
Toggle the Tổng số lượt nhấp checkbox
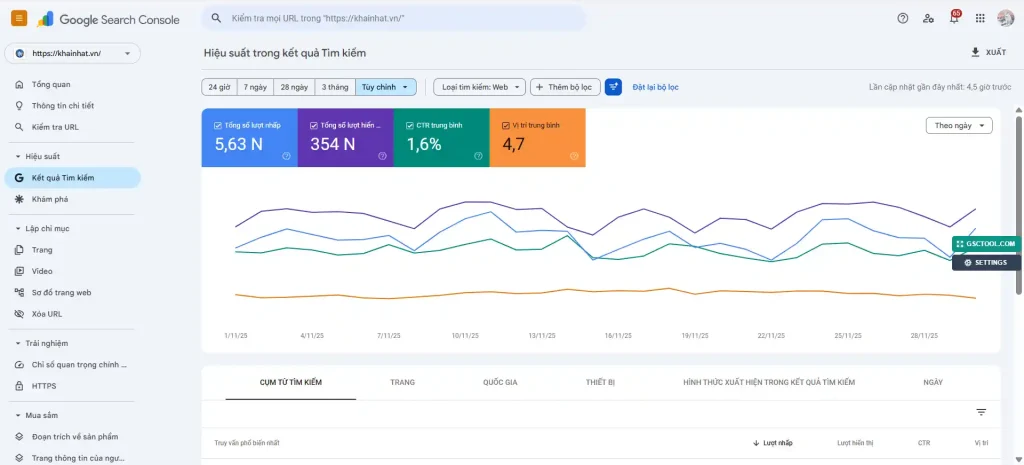[217, 125]
